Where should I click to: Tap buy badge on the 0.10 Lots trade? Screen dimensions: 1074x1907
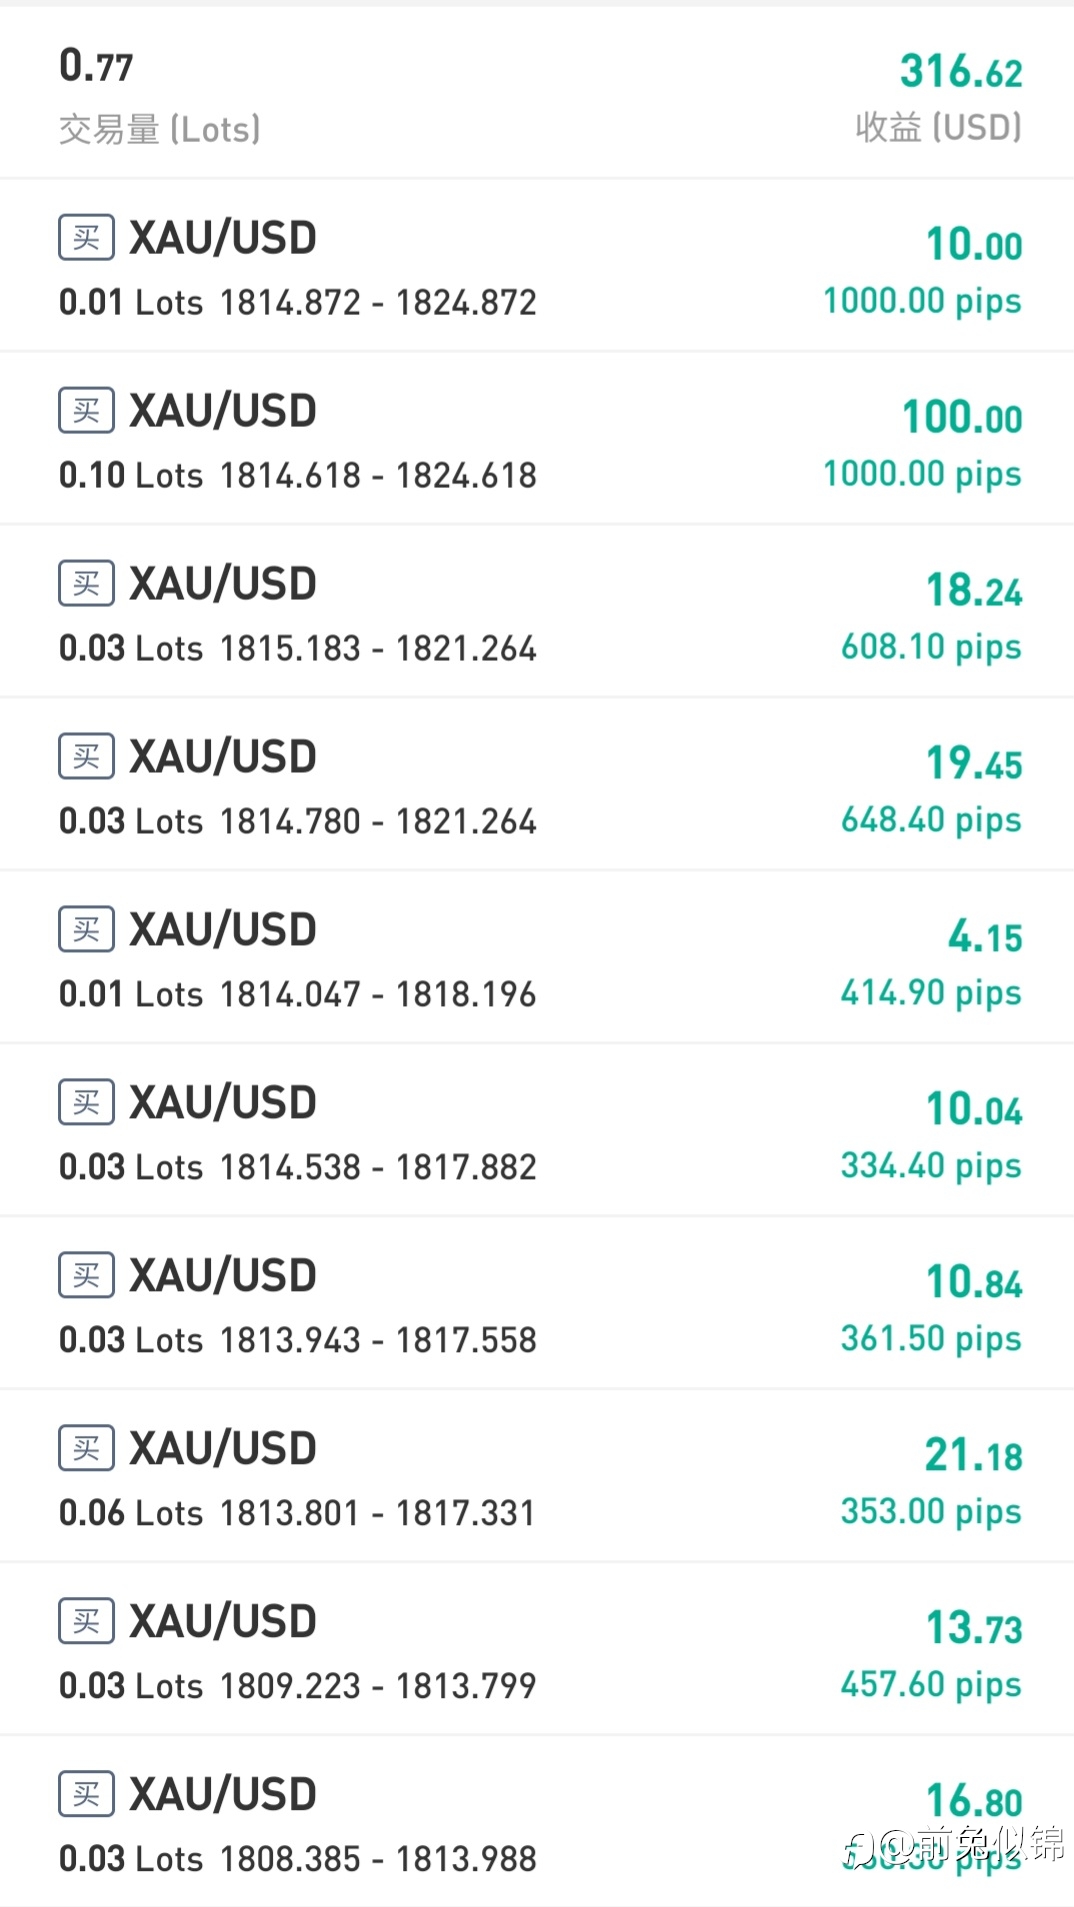pos(86,411)
